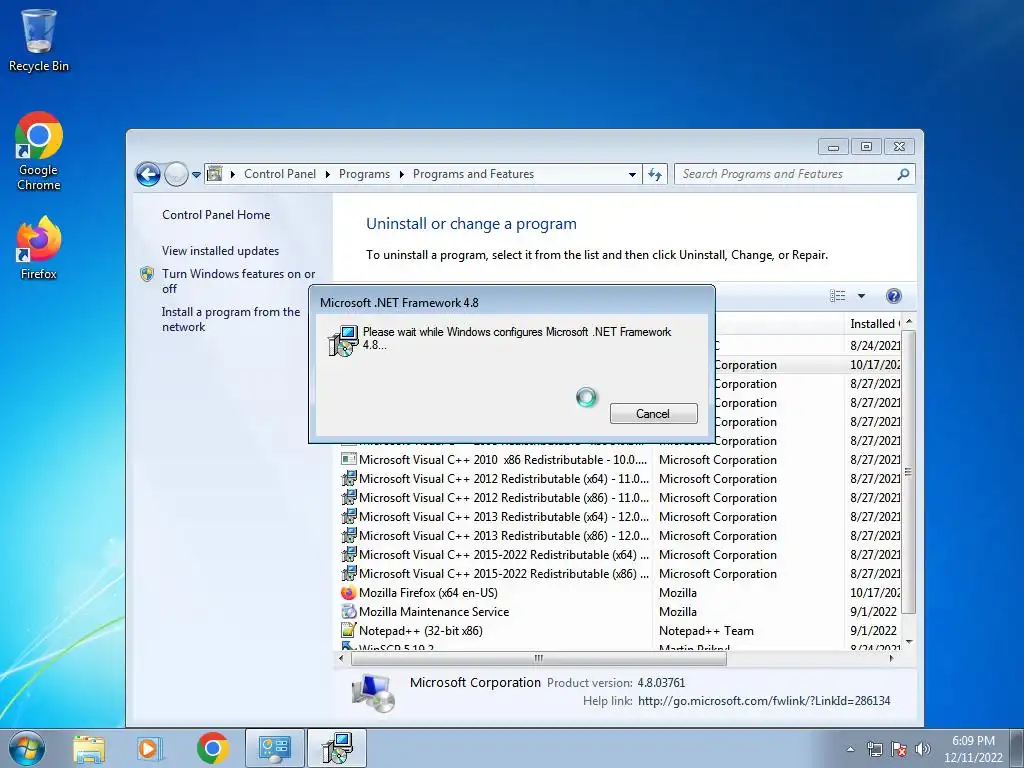Click the vertical scrollbar thumb in program list
Viewport: 1024px width, 768px height.
(x=908, y=472)
